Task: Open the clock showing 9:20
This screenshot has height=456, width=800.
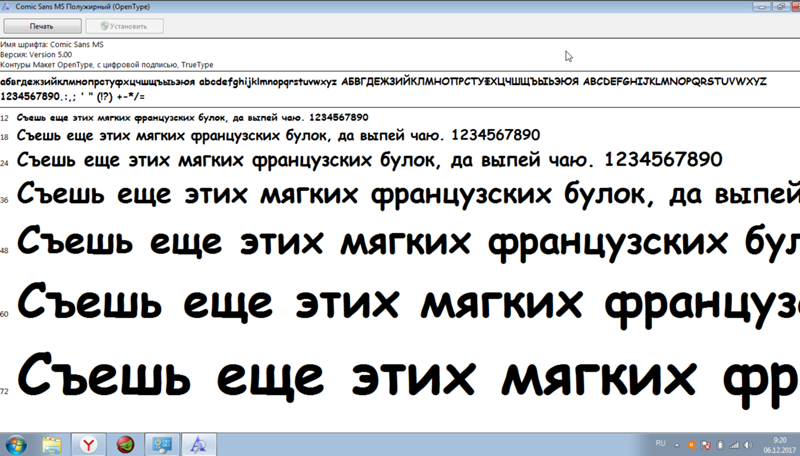Action: tap(780, 445)
